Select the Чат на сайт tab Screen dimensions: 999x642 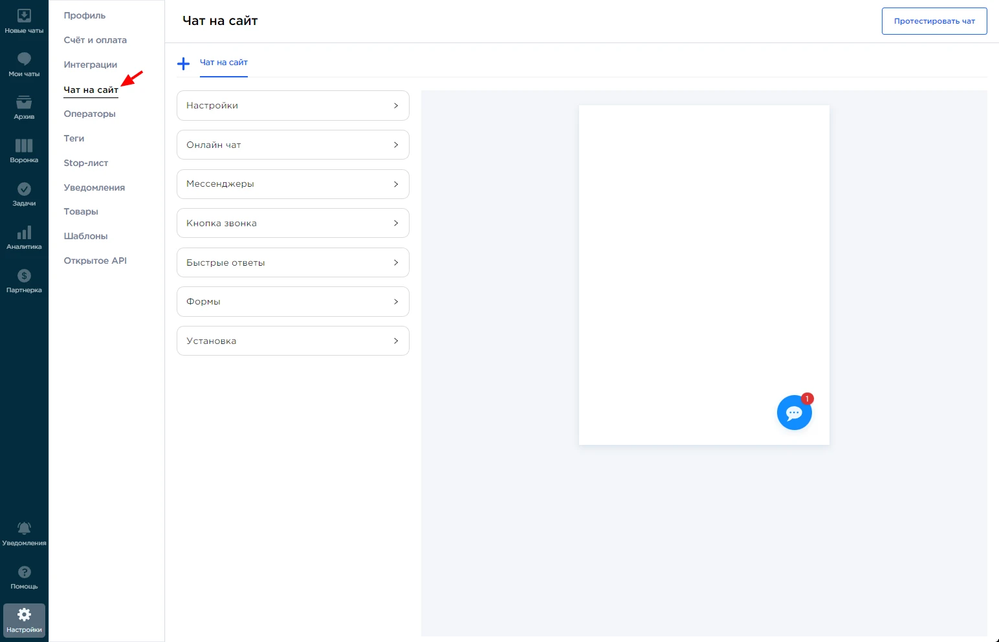point(224,63)
